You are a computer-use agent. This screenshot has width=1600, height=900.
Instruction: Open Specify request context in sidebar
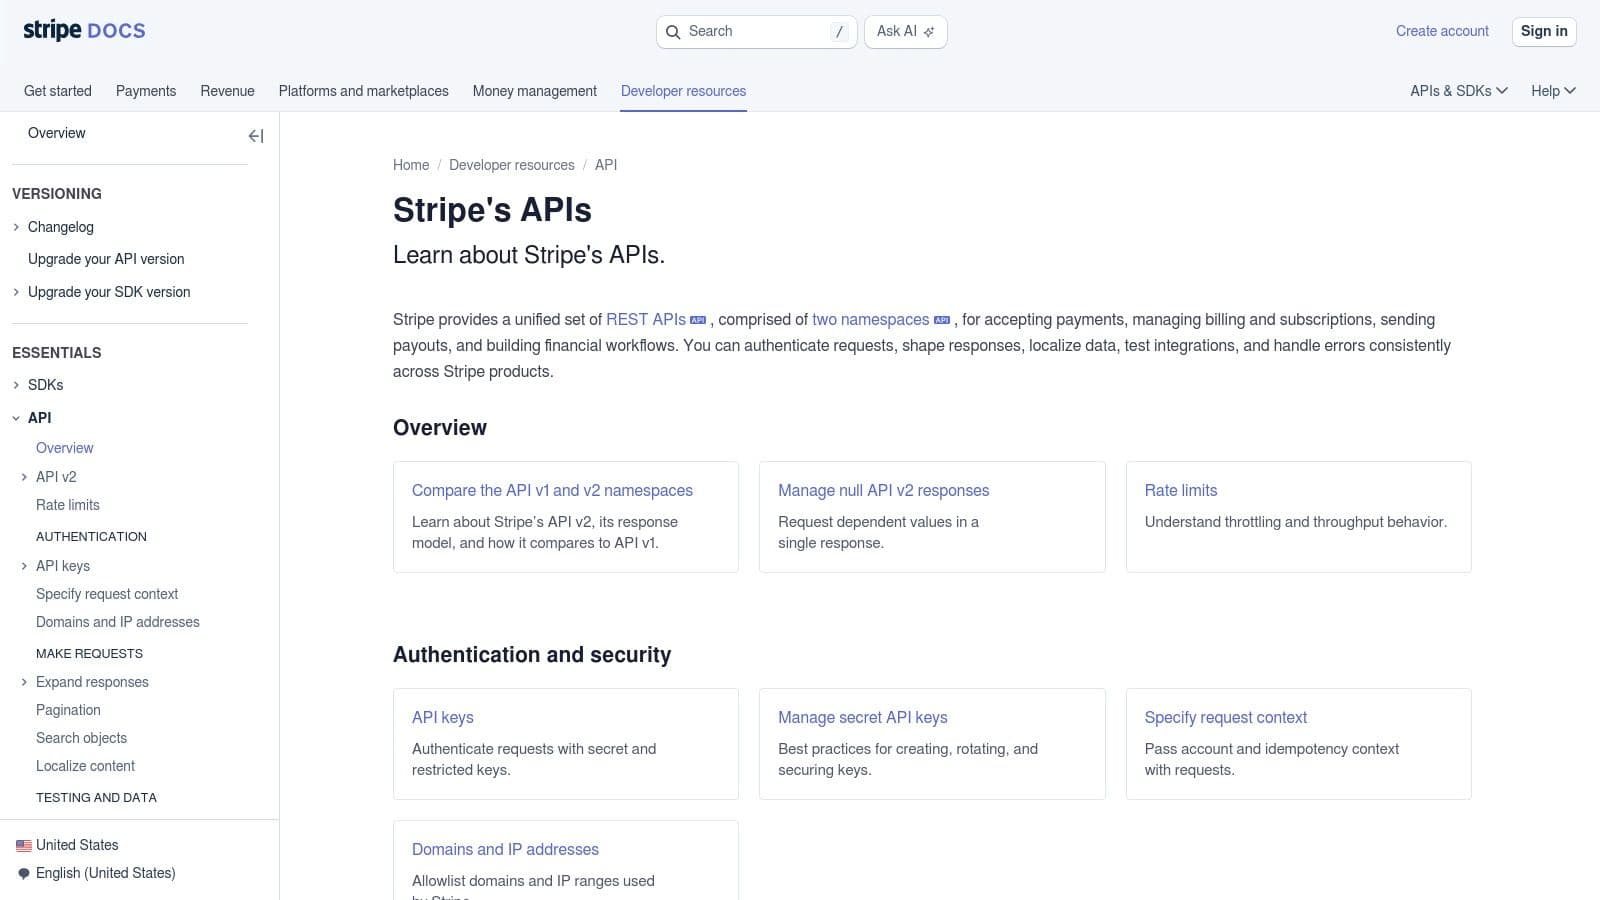pyautogui.click(x=107, y=594)
